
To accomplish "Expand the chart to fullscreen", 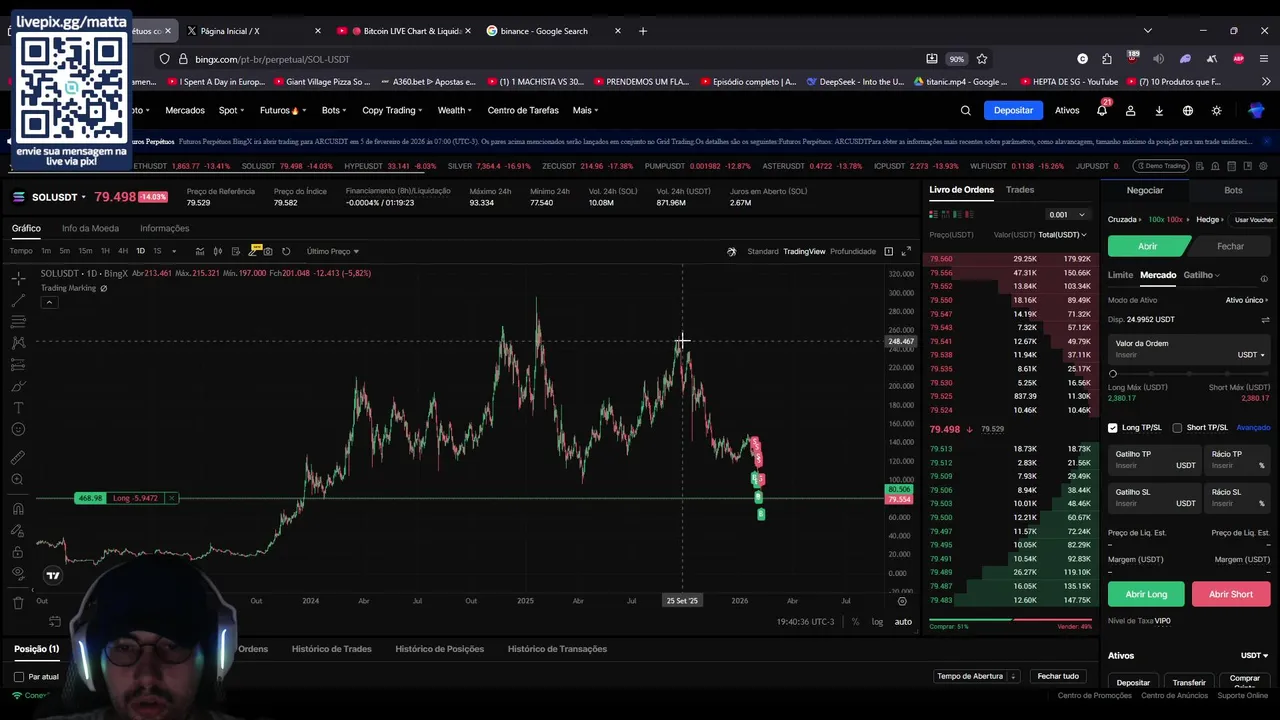I will pos(906,251).
